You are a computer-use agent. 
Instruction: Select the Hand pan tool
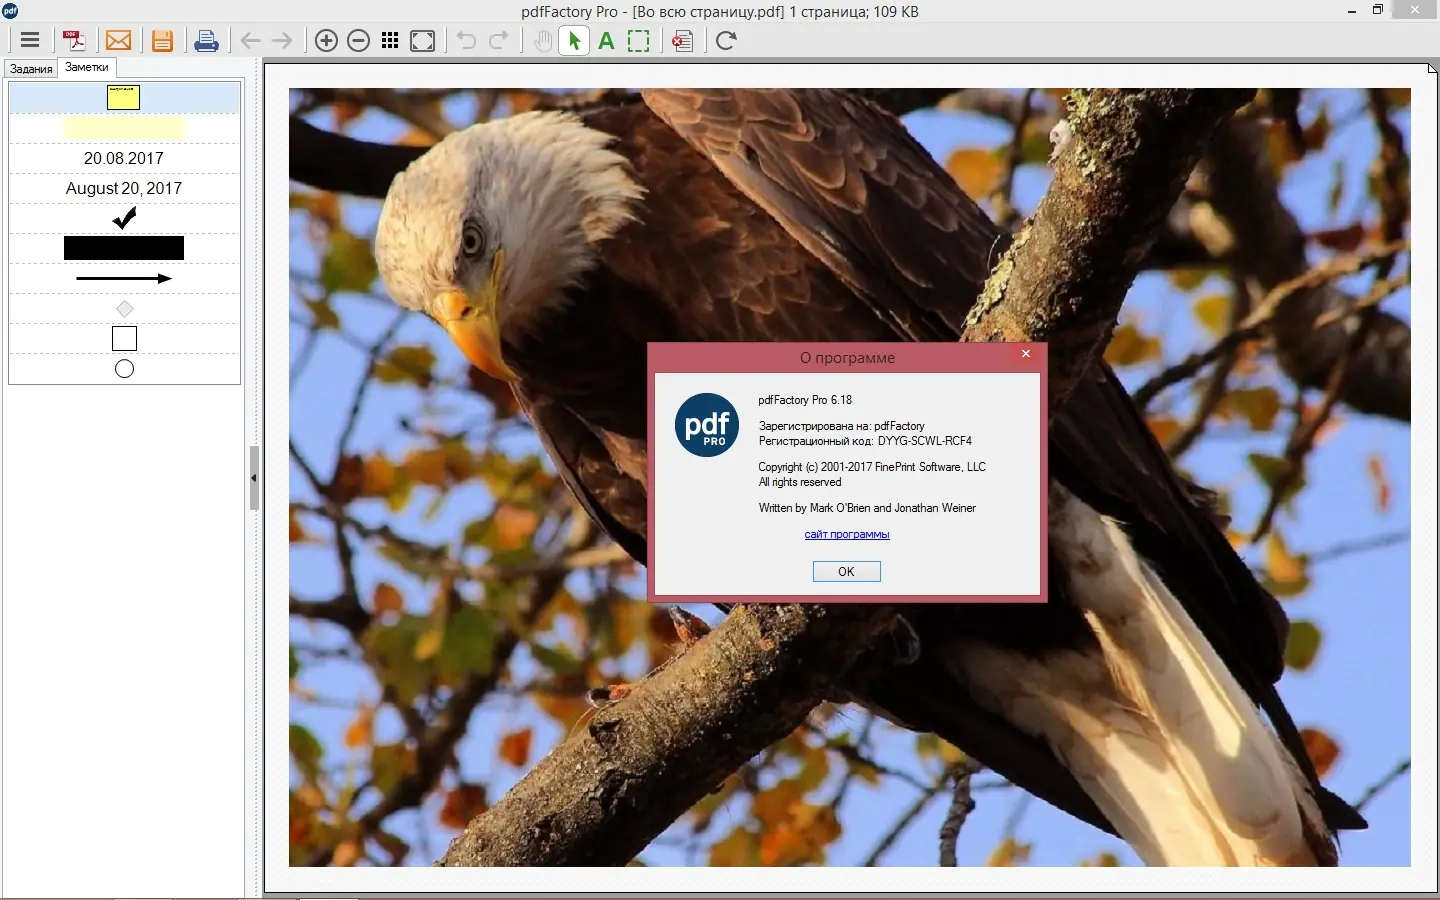pyautogui.click(x=542, y=41)
